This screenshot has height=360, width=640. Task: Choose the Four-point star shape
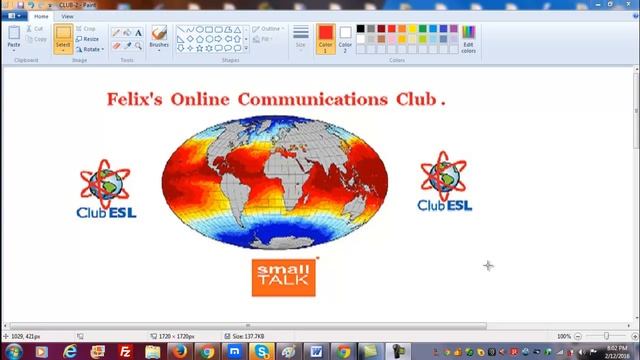point(190,48)
